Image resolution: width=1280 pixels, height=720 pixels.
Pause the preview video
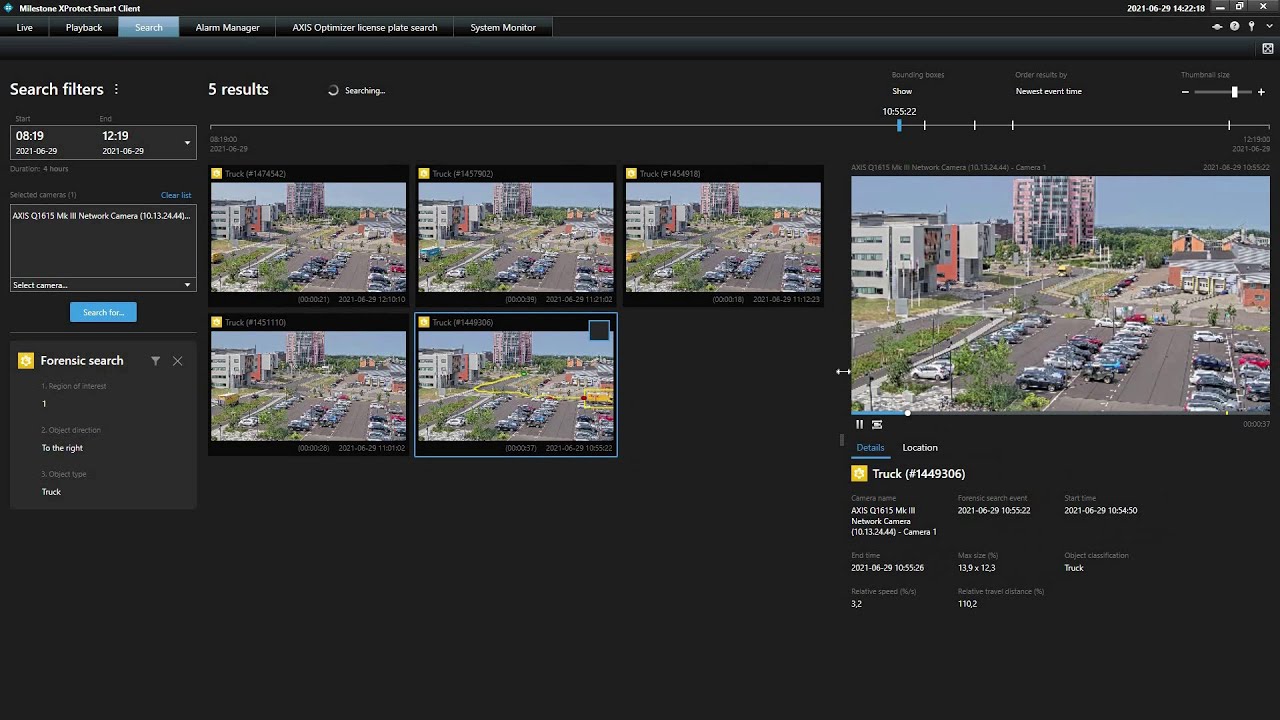(859, 424)
